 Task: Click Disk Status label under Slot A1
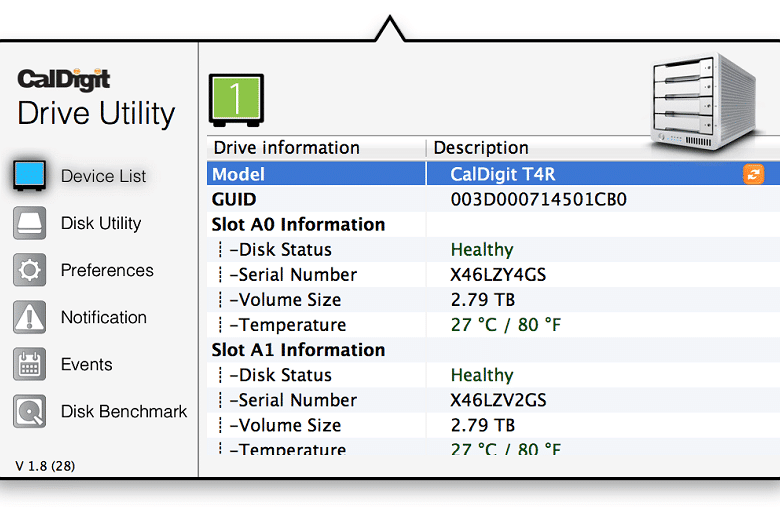point(281,375)
